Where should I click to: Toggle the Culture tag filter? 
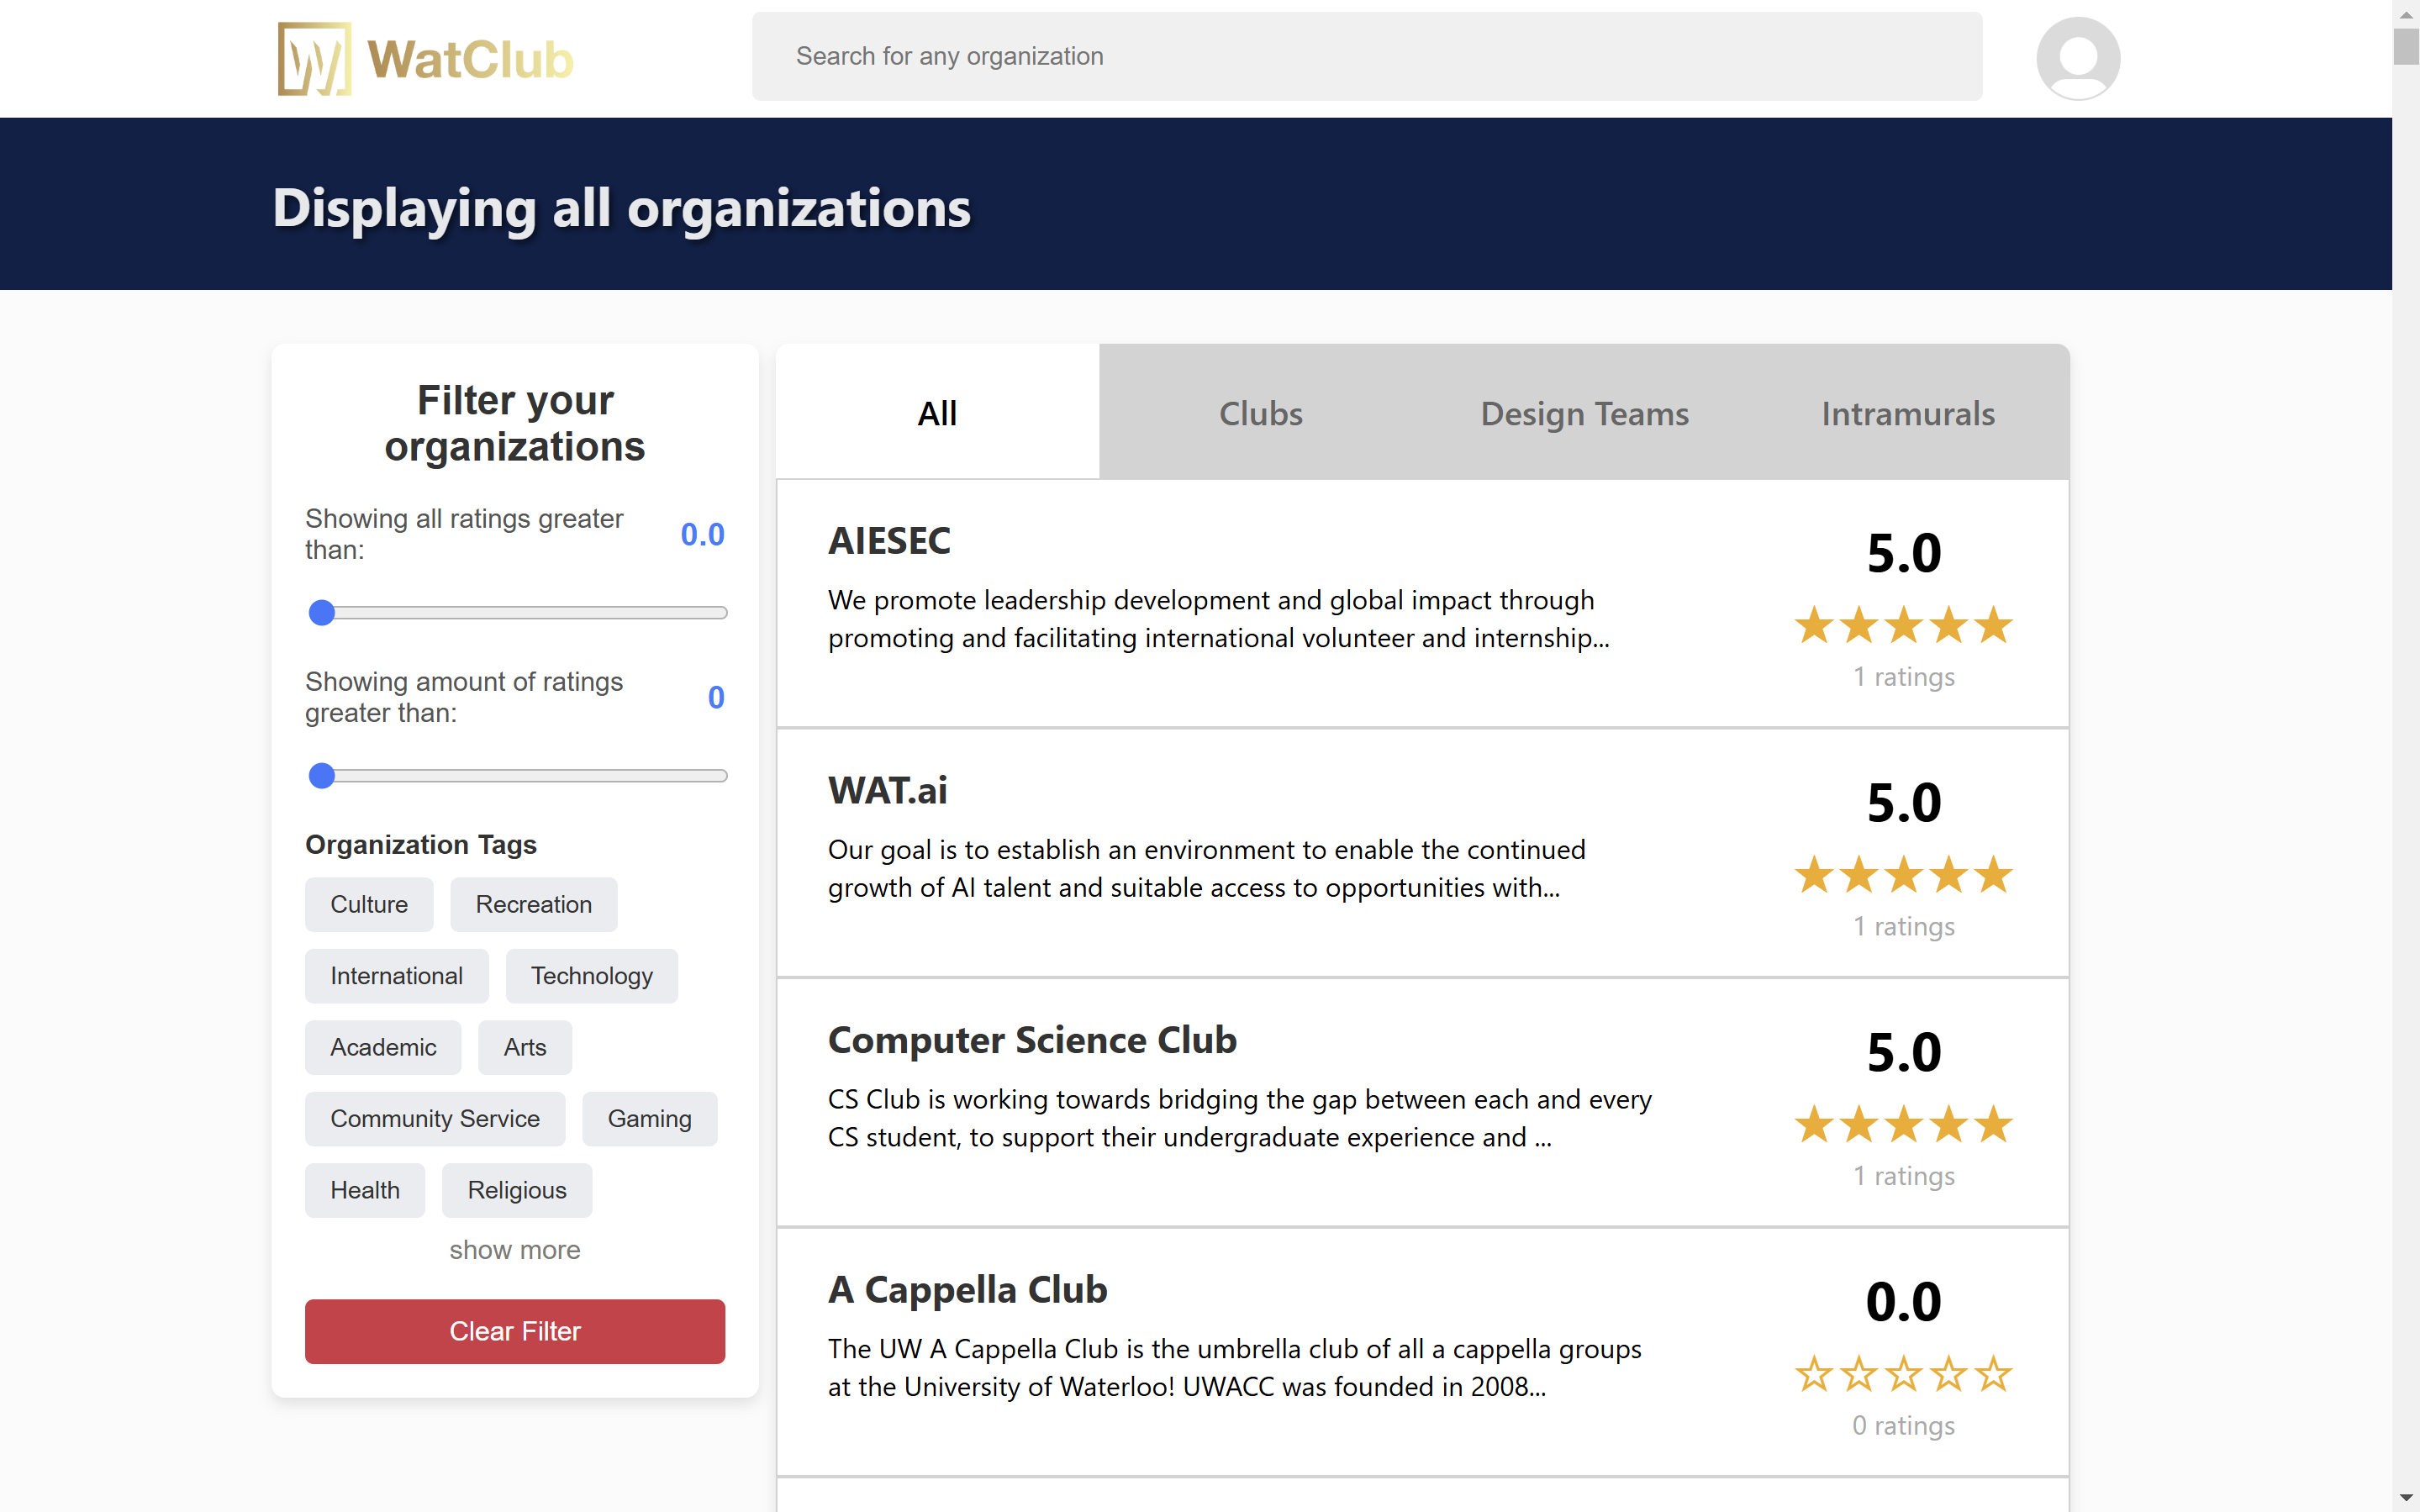coord(369,904)
